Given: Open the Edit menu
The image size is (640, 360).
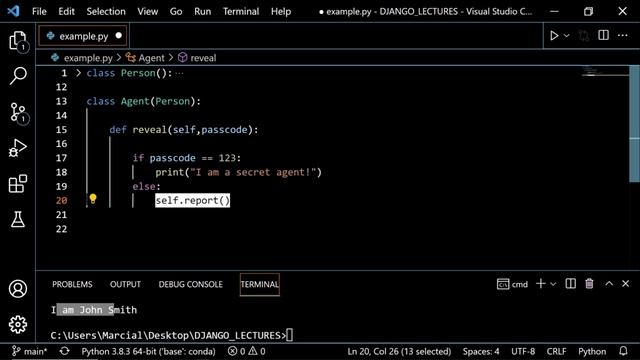Looking at the screenshot, I should (x=66, y=11).
